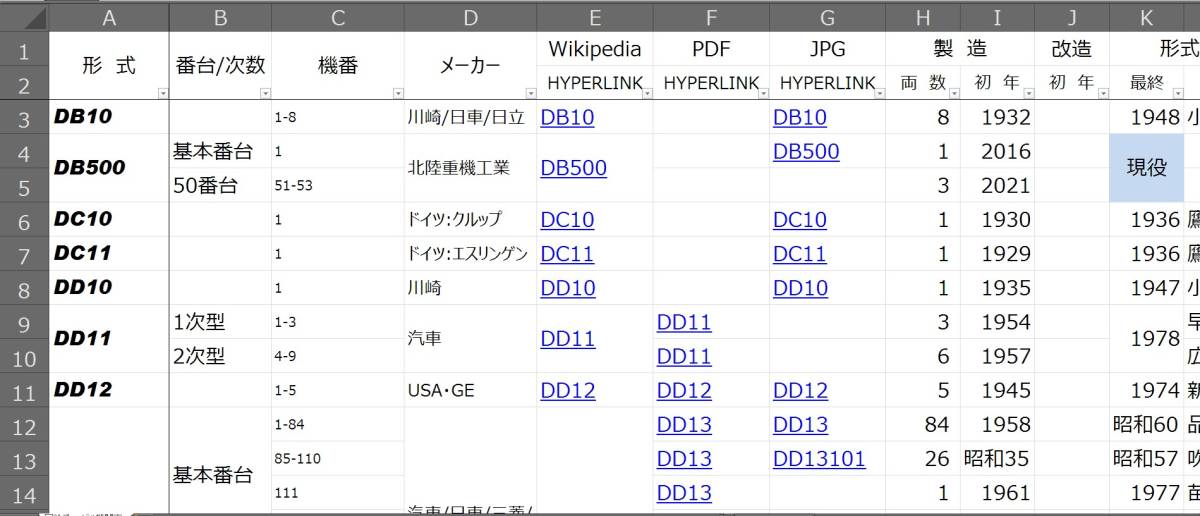This screenshot has width=1200, height=516.
Task: Select the 川崎/日車/日立 maker cell
Action: pyautogui.click(x=470, y=117)
